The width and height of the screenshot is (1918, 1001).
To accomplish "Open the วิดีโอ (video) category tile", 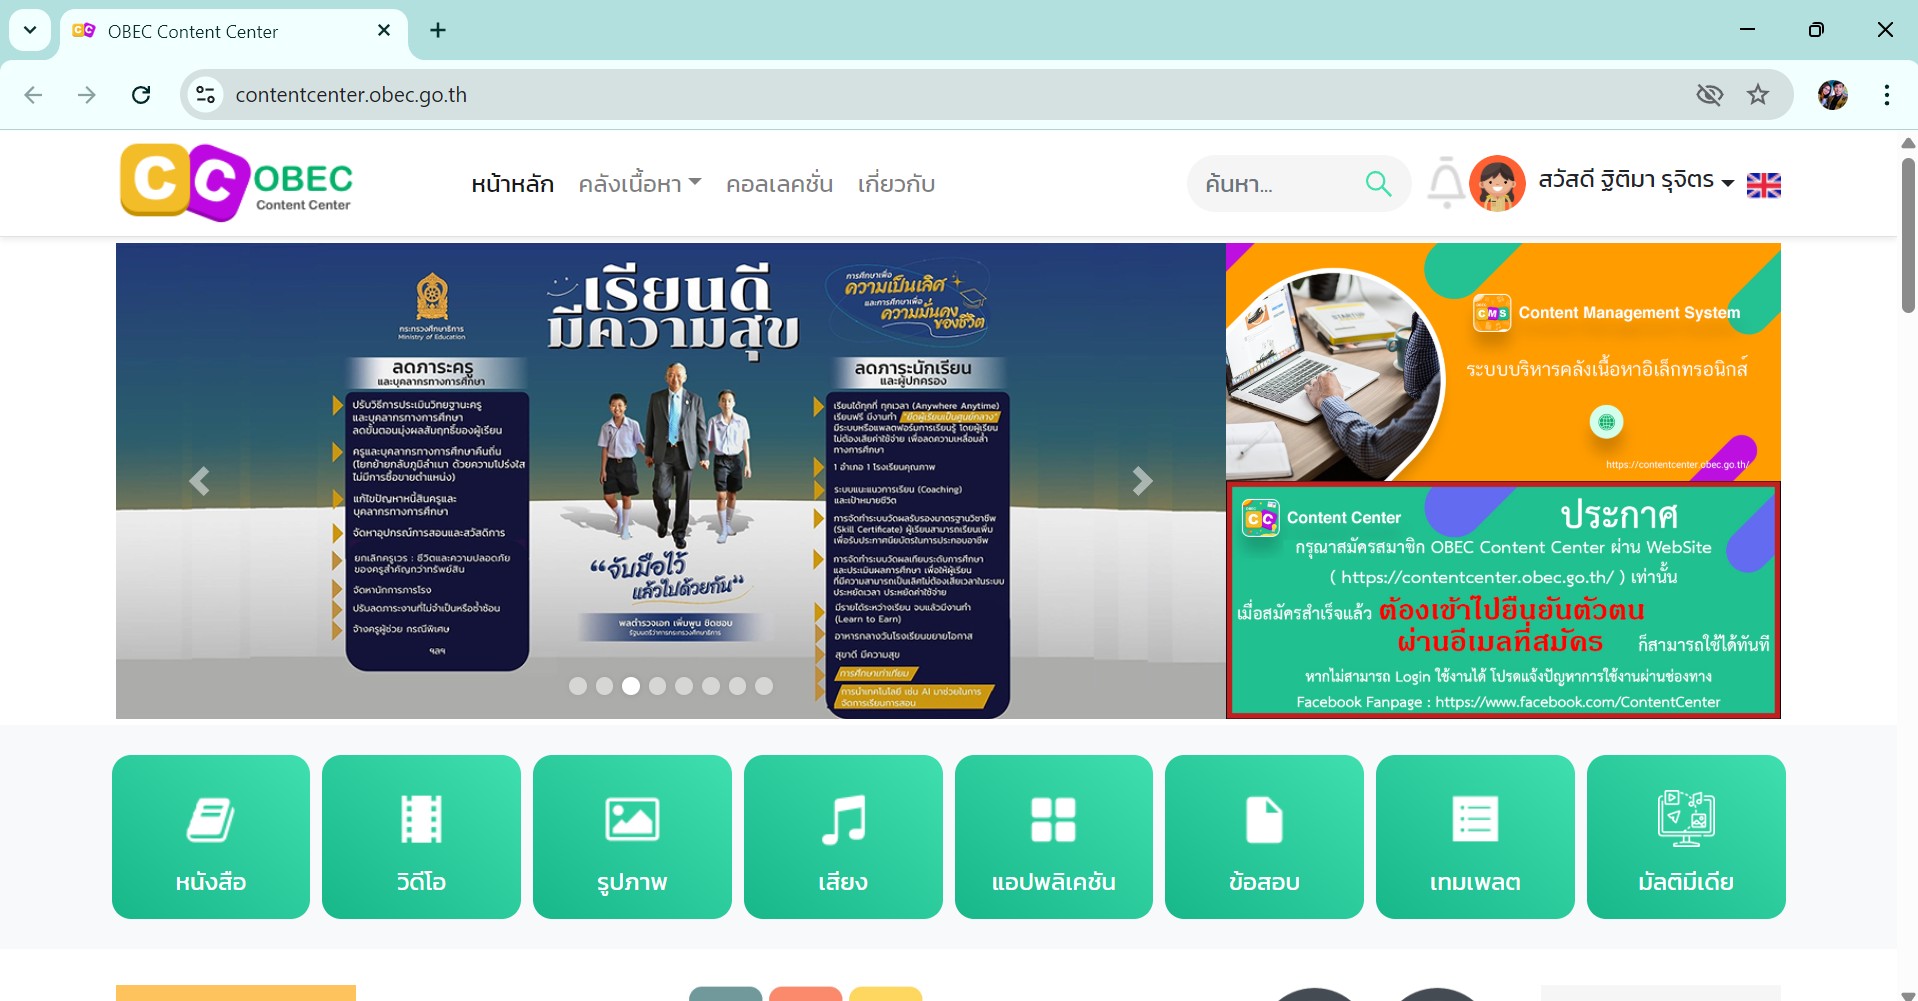I will coord(421,836).
